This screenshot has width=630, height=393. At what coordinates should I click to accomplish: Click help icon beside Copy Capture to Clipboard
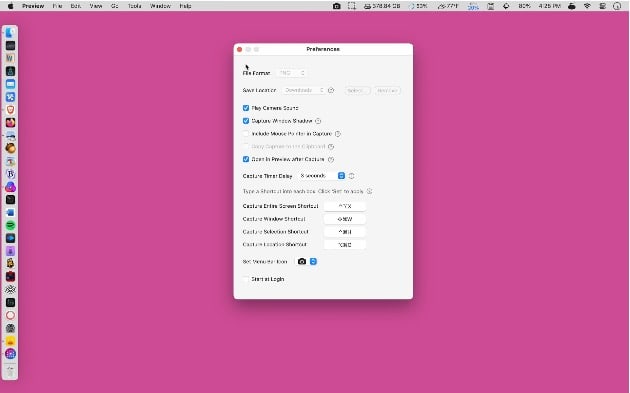[331, 147]
